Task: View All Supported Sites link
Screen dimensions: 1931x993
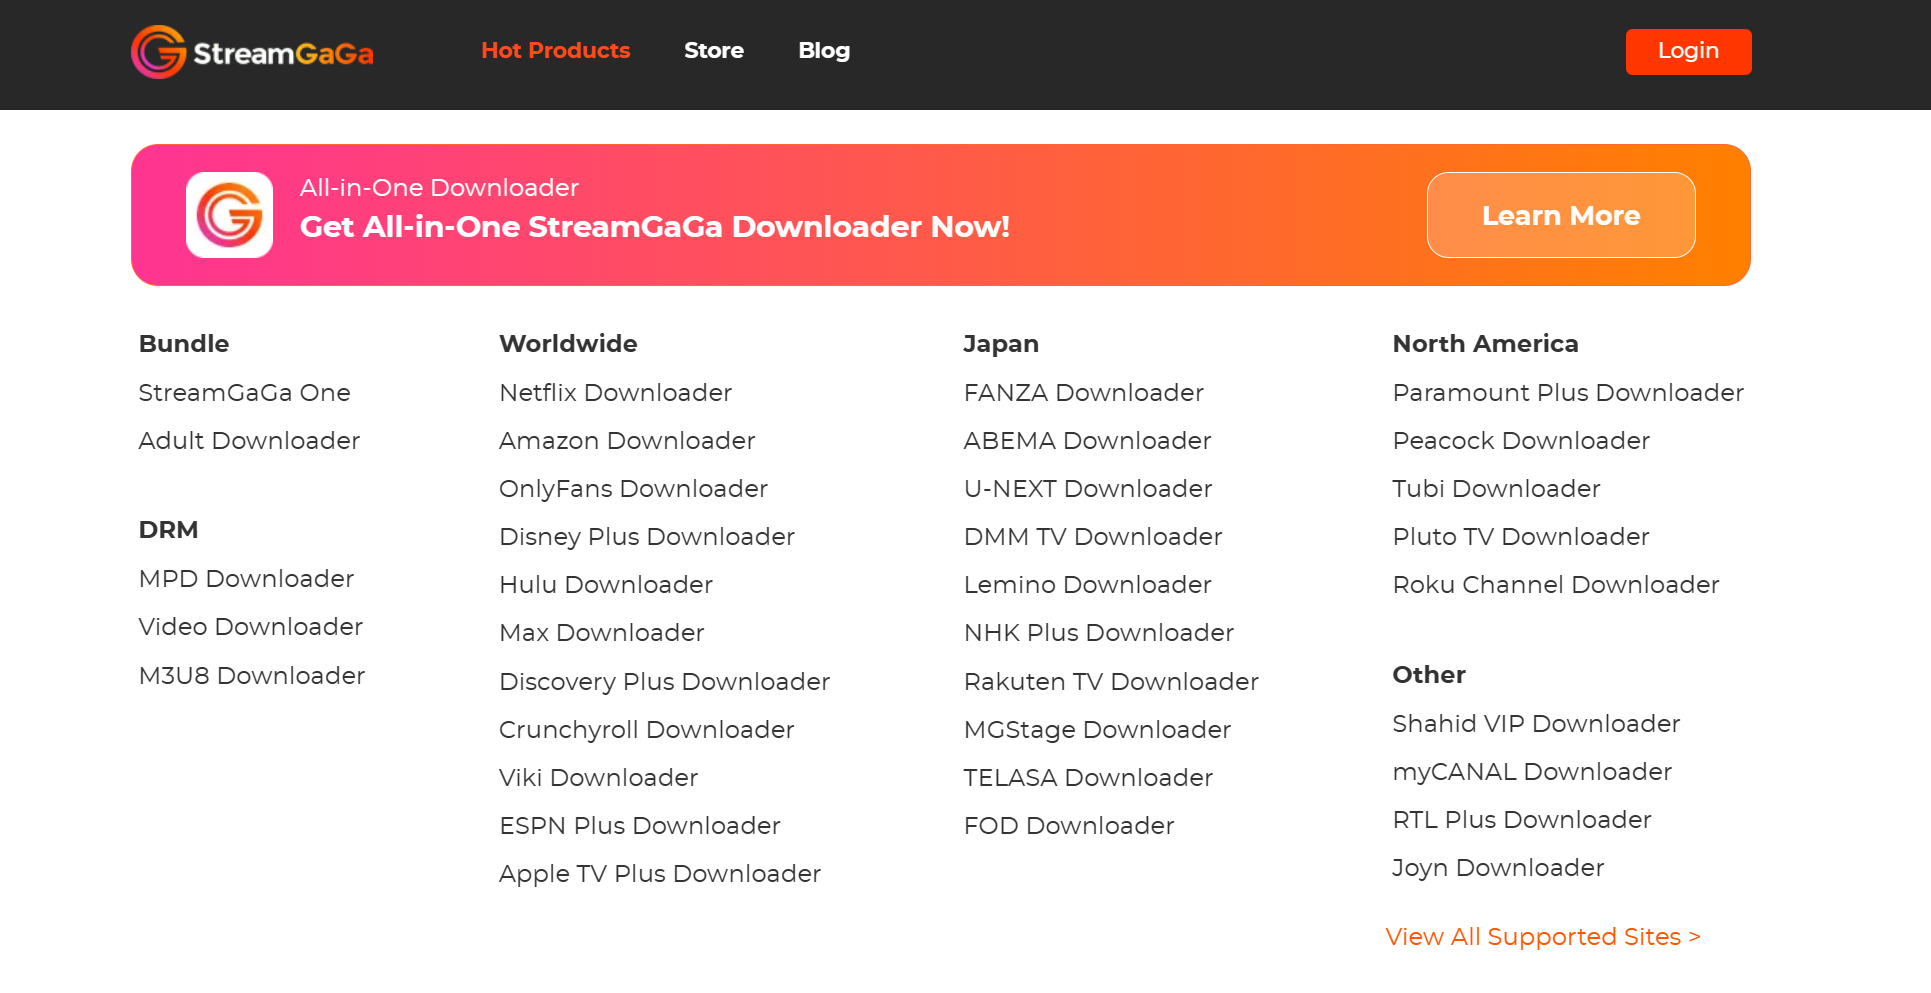Action: pos(1542,937)
